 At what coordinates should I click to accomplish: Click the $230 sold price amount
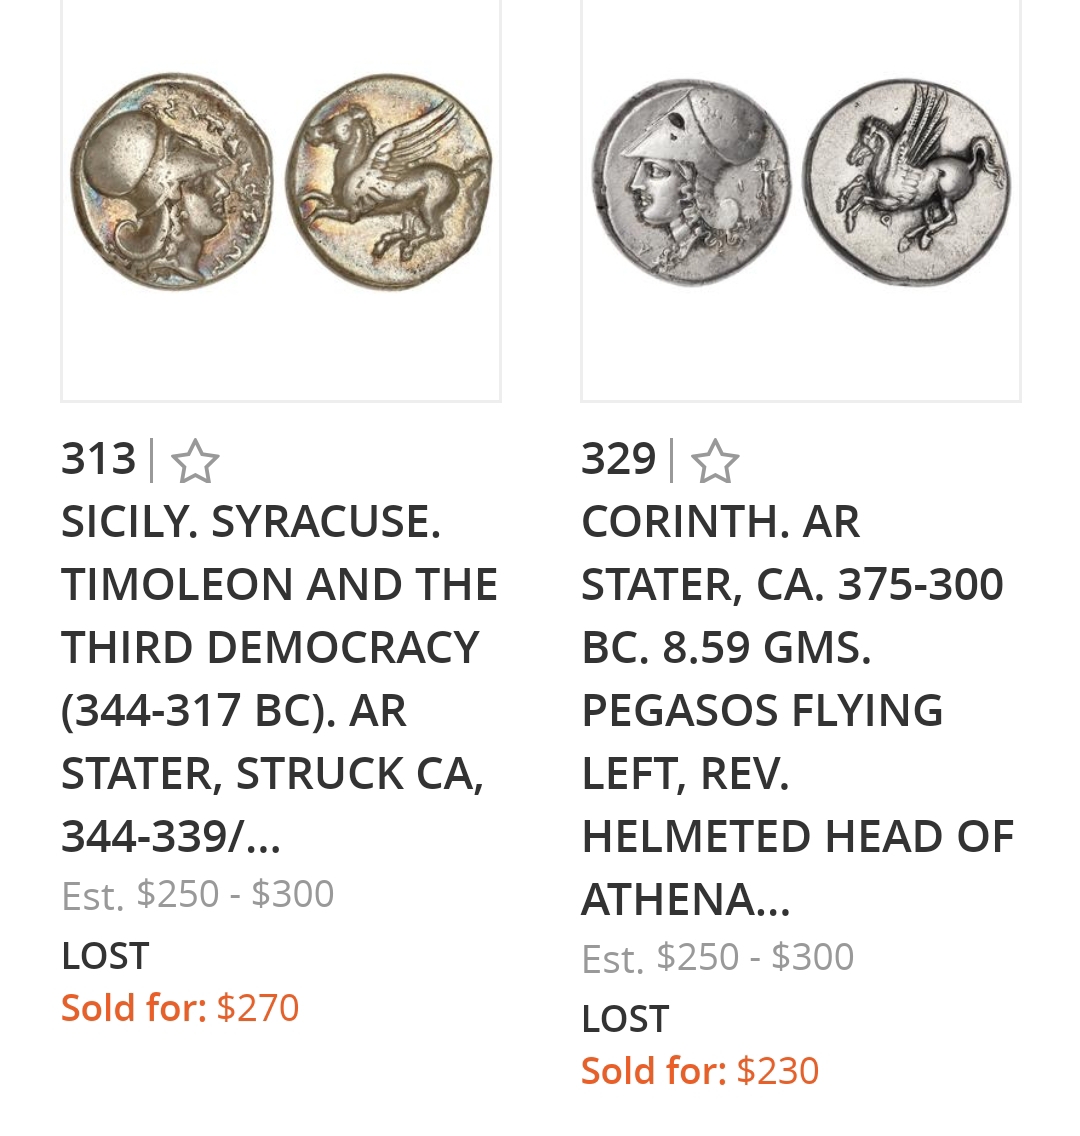[x=778, y=1071]
